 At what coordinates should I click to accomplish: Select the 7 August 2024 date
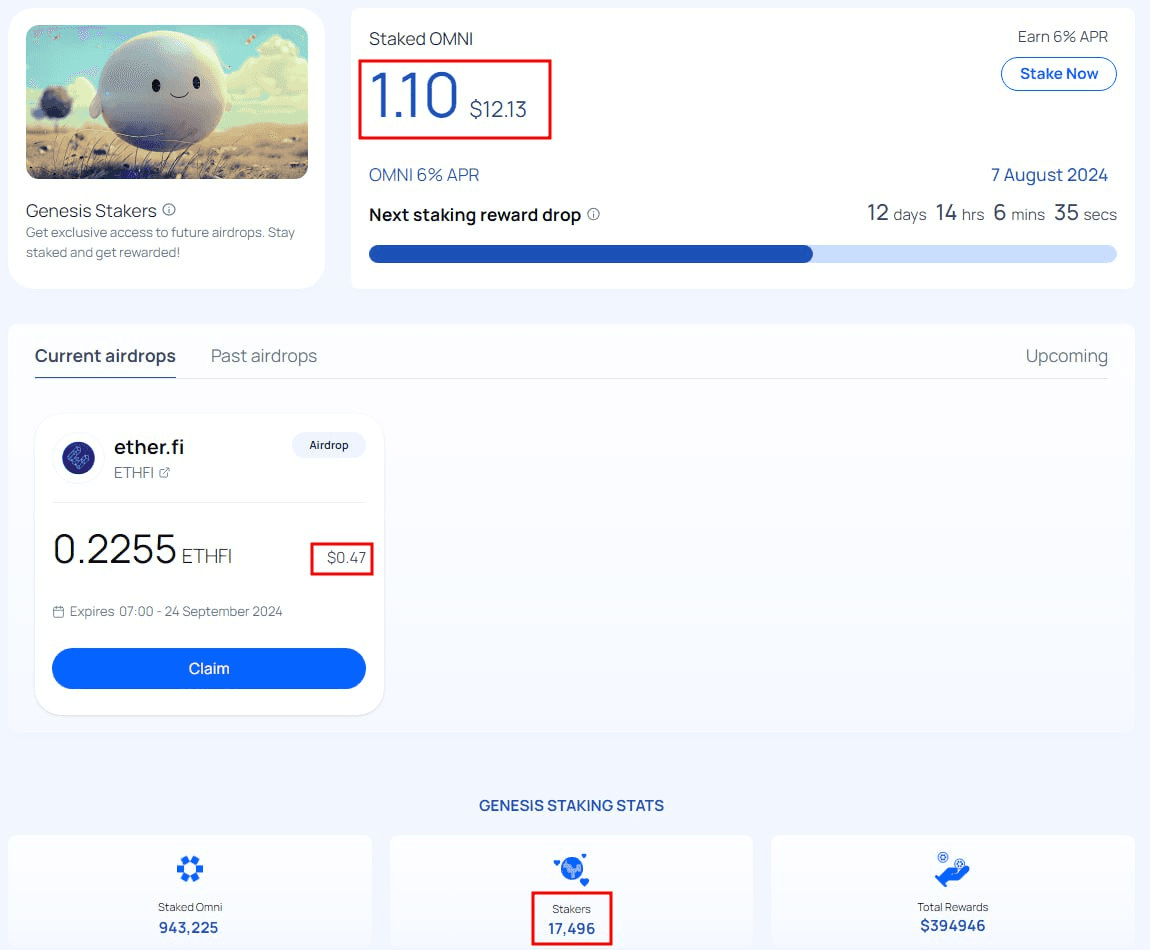pos(1049,175)
